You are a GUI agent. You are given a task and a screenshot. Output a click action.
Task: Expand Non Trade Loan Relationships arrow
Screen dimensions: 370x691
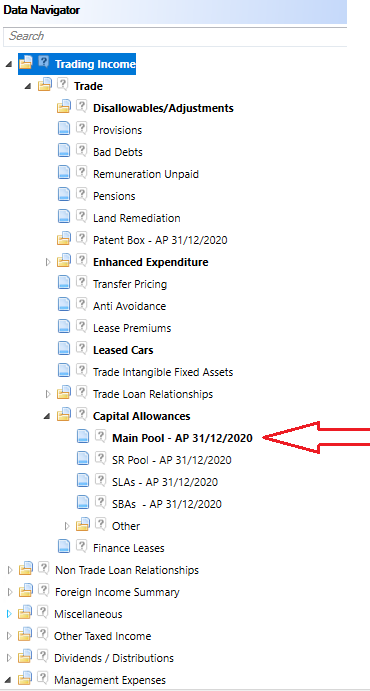tap(10, 570)
